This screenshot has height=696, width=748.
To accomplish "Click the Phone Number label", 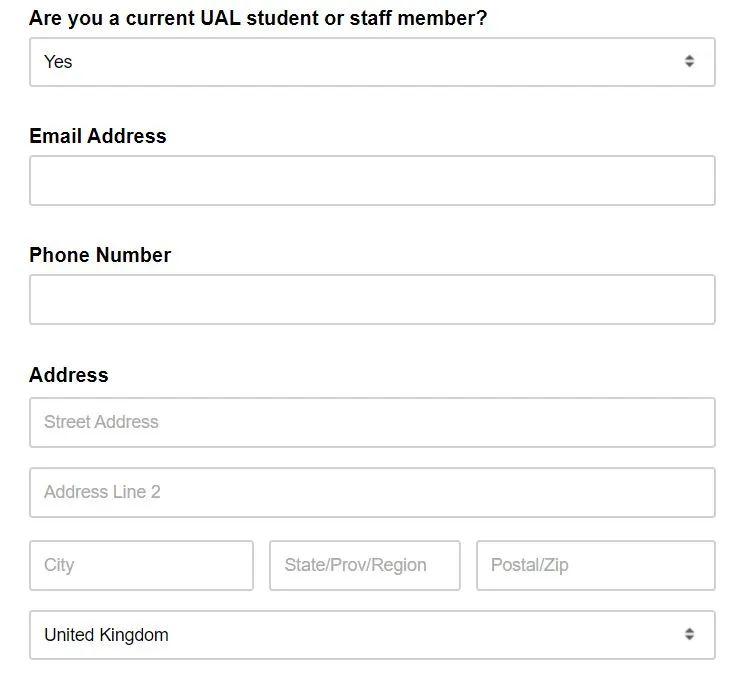I will pos(100,255).
